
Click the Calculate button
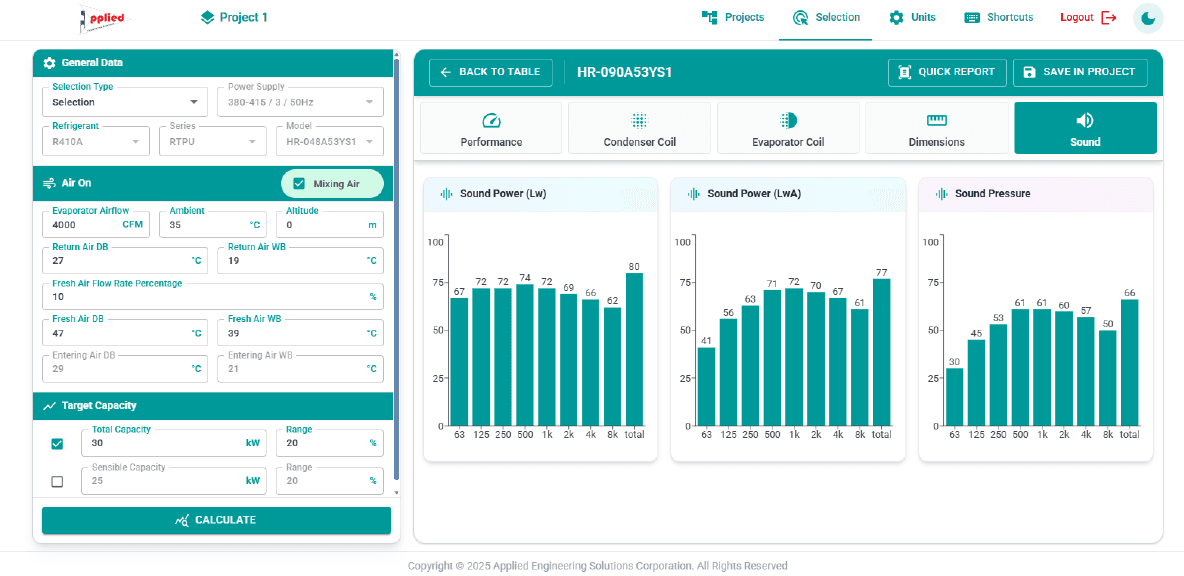[216, 520]
